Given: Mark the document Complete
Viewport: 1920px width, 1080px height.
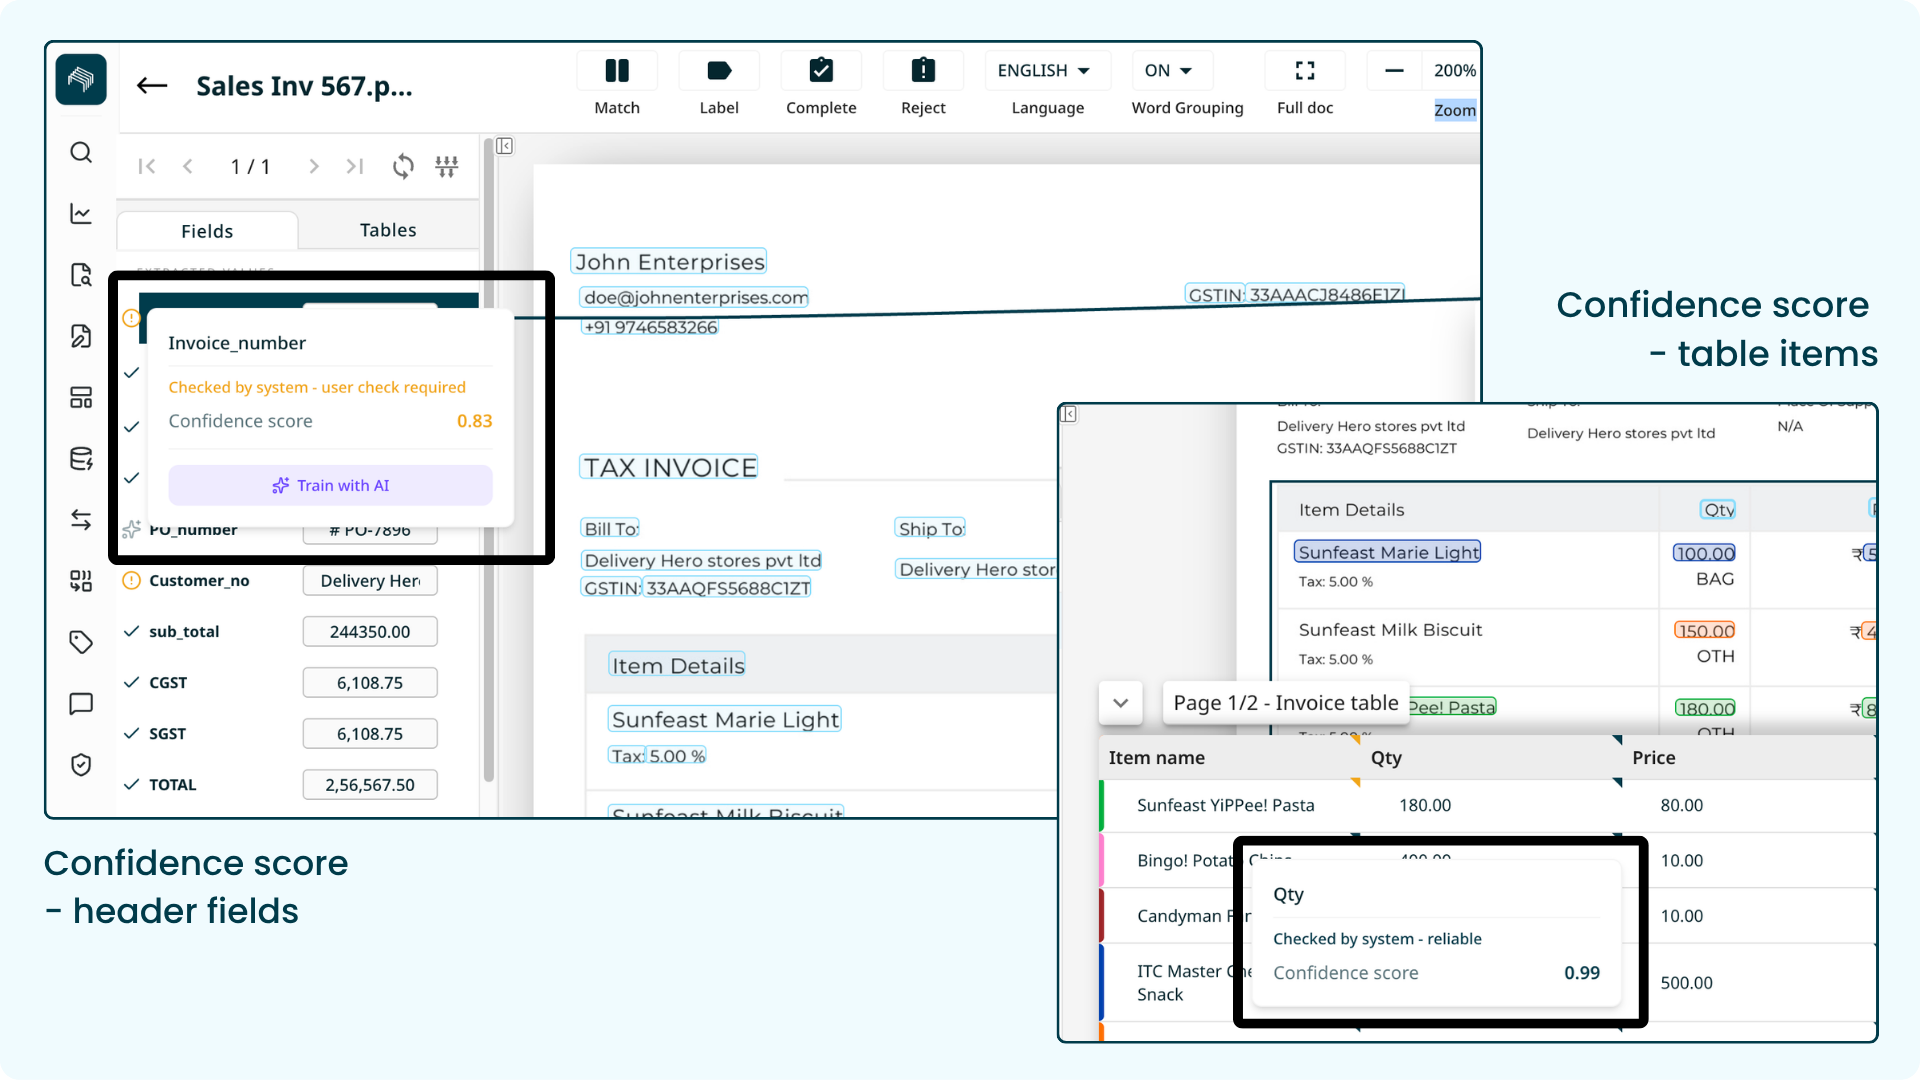Looking at the screenshot, I should (821, 70).
